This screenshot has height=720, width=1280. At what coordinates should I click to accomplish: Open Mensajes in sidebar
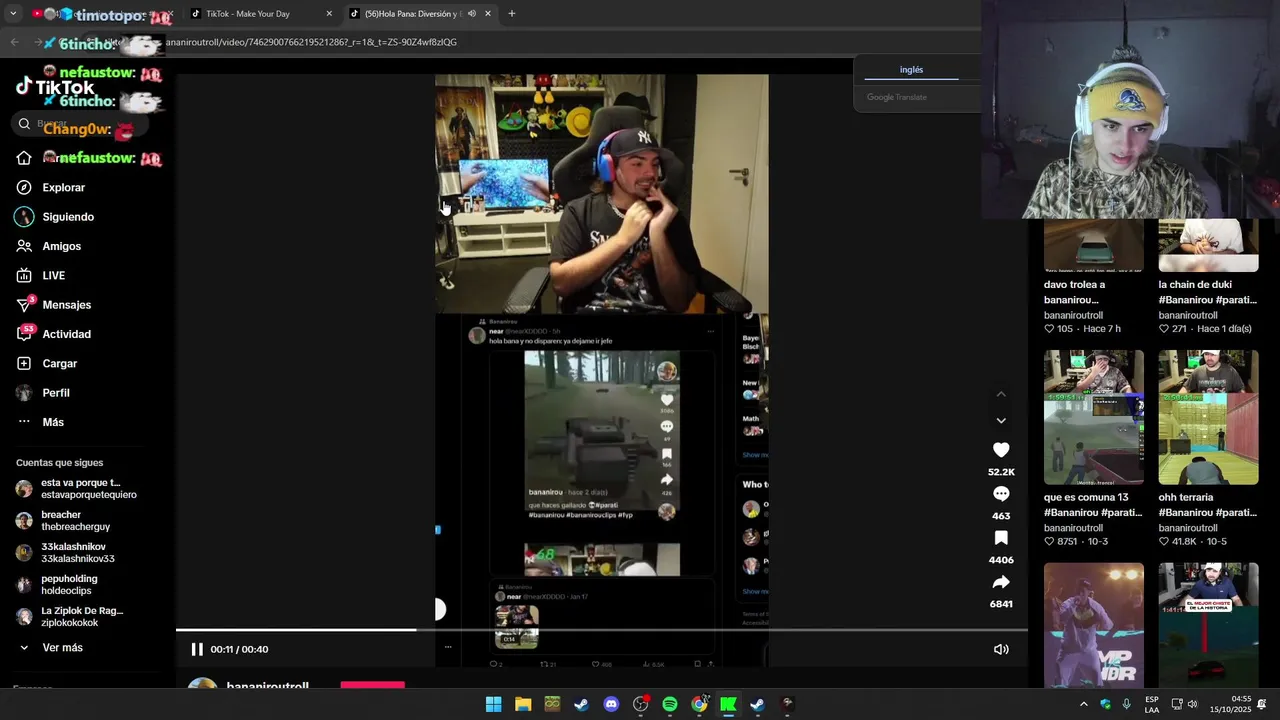click(66, 304)
